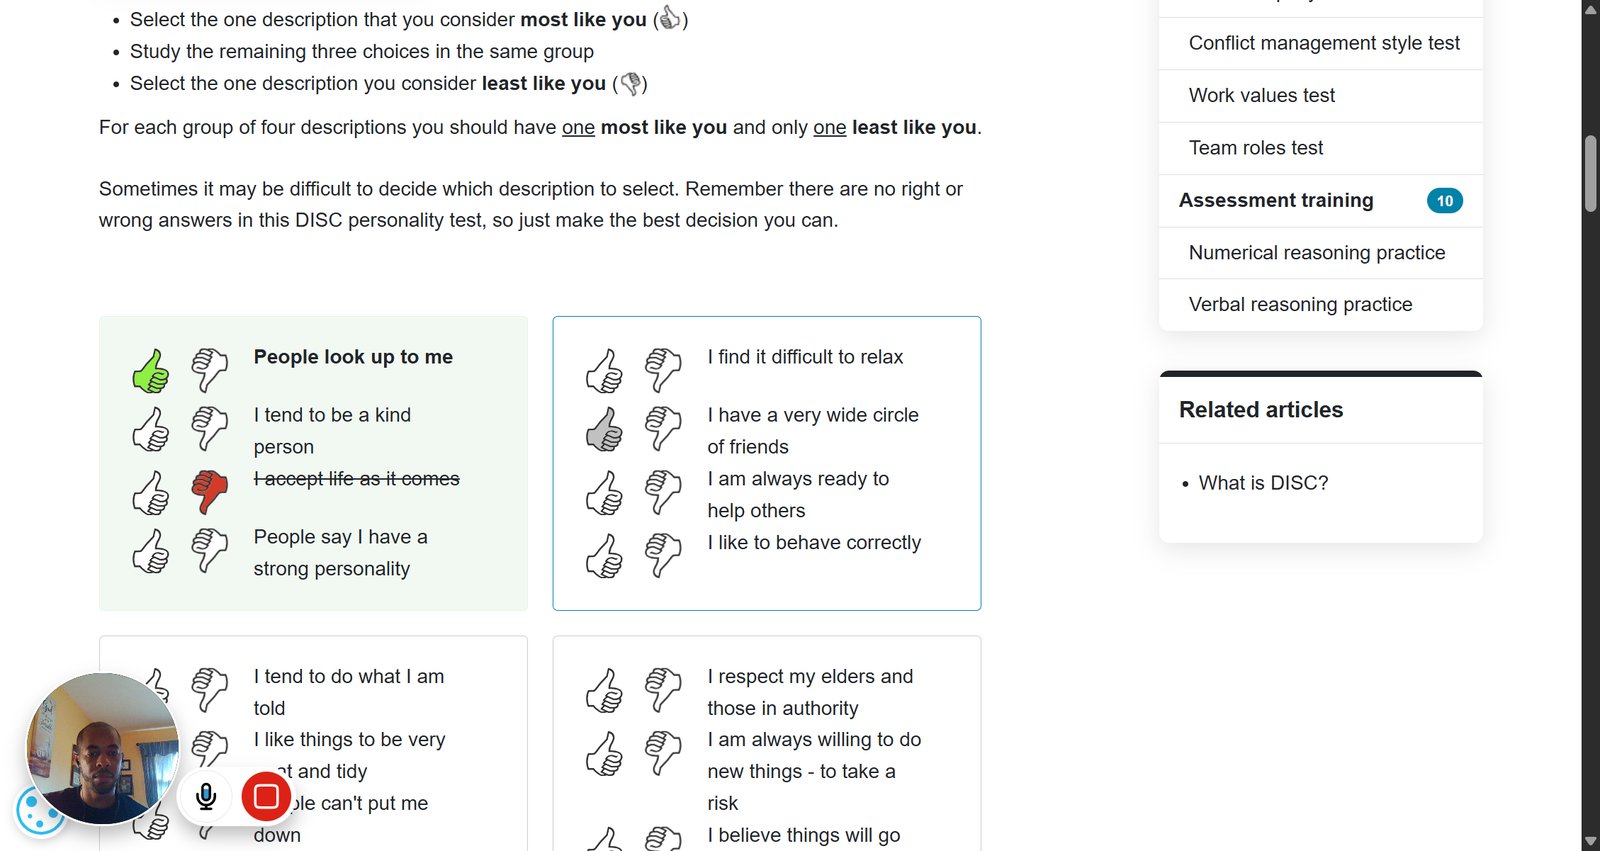Click thumbs-up for 'I am always ready to help others'
The width and height of the screenshot is (1600, 851).
click(x=605, y=493)
